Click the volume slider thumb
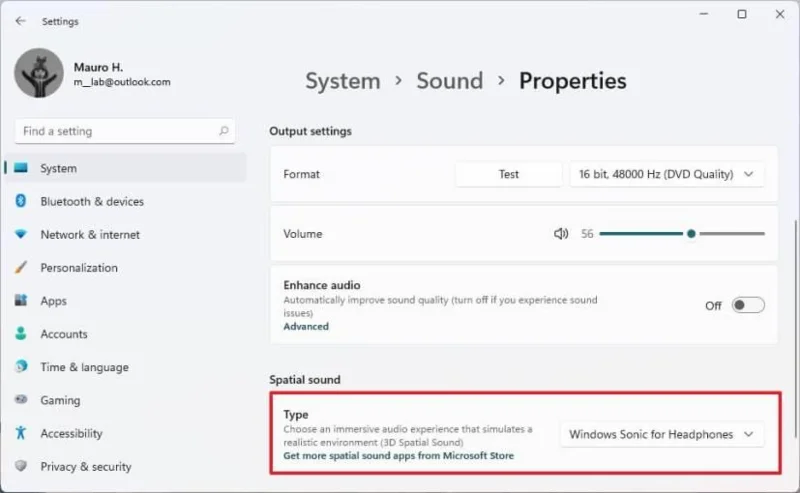This screenshot has height=493, width=800. click(x=691, y=234)
